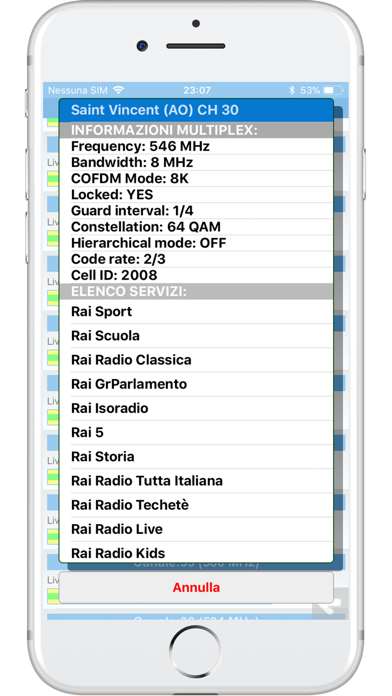This screenshot has height=696, width=392.
Task: Tap the Frequency: 546 MHz row
Action: [196, 146]
